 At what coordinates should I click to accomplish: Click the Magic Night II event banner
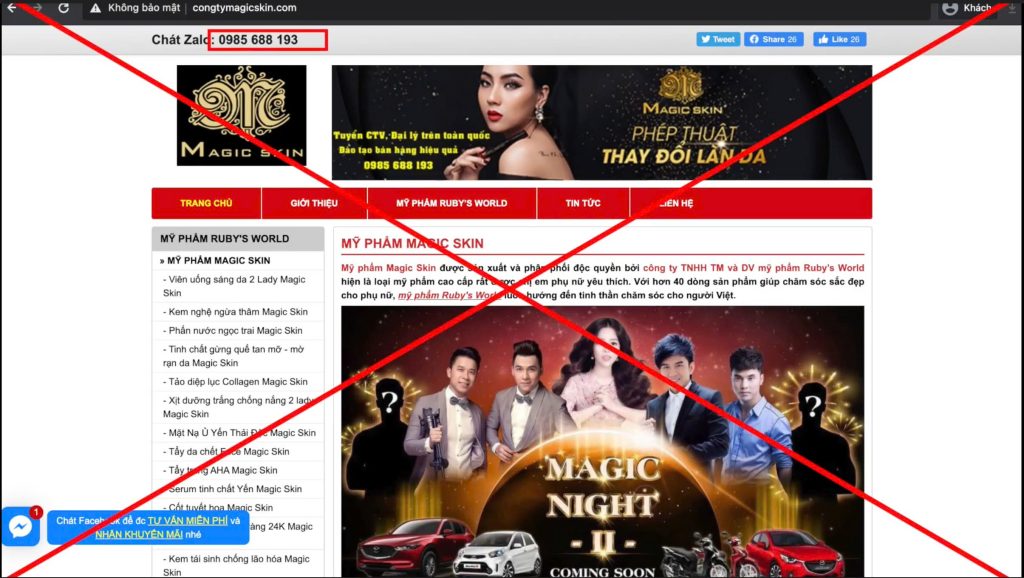click(x=602, y=441)
